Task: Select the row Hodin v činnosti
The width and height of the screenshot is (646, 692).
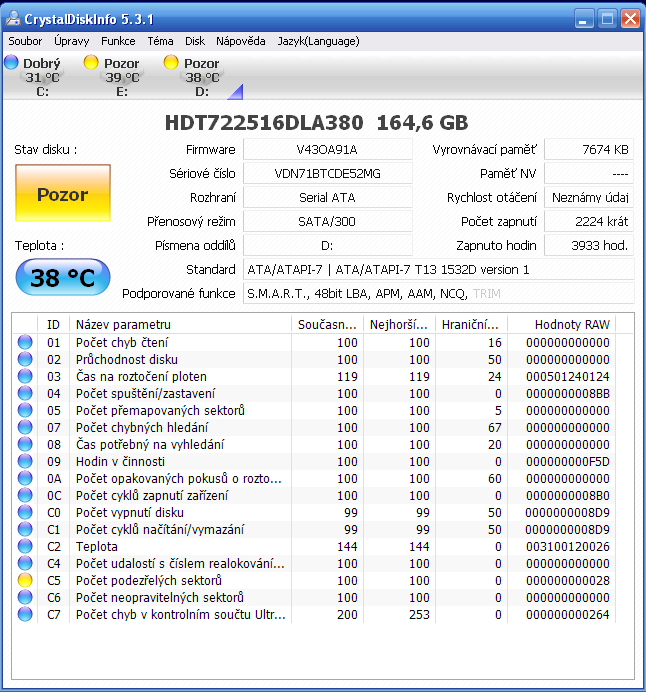Action: (x=314, y=462)
